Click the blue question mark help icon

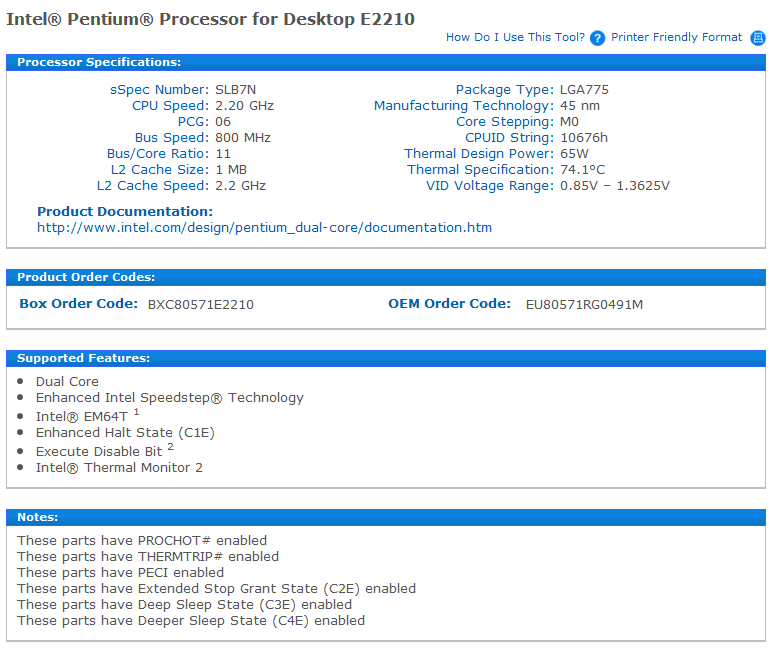coord(597,38)
